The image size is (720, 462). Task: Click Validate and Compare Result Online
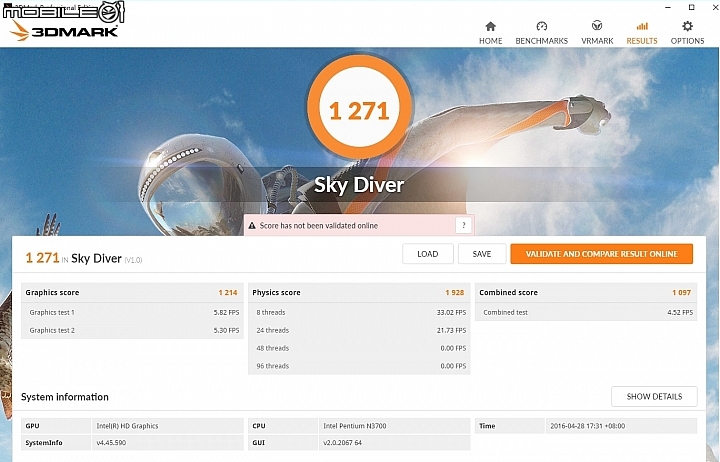point(602,254)
